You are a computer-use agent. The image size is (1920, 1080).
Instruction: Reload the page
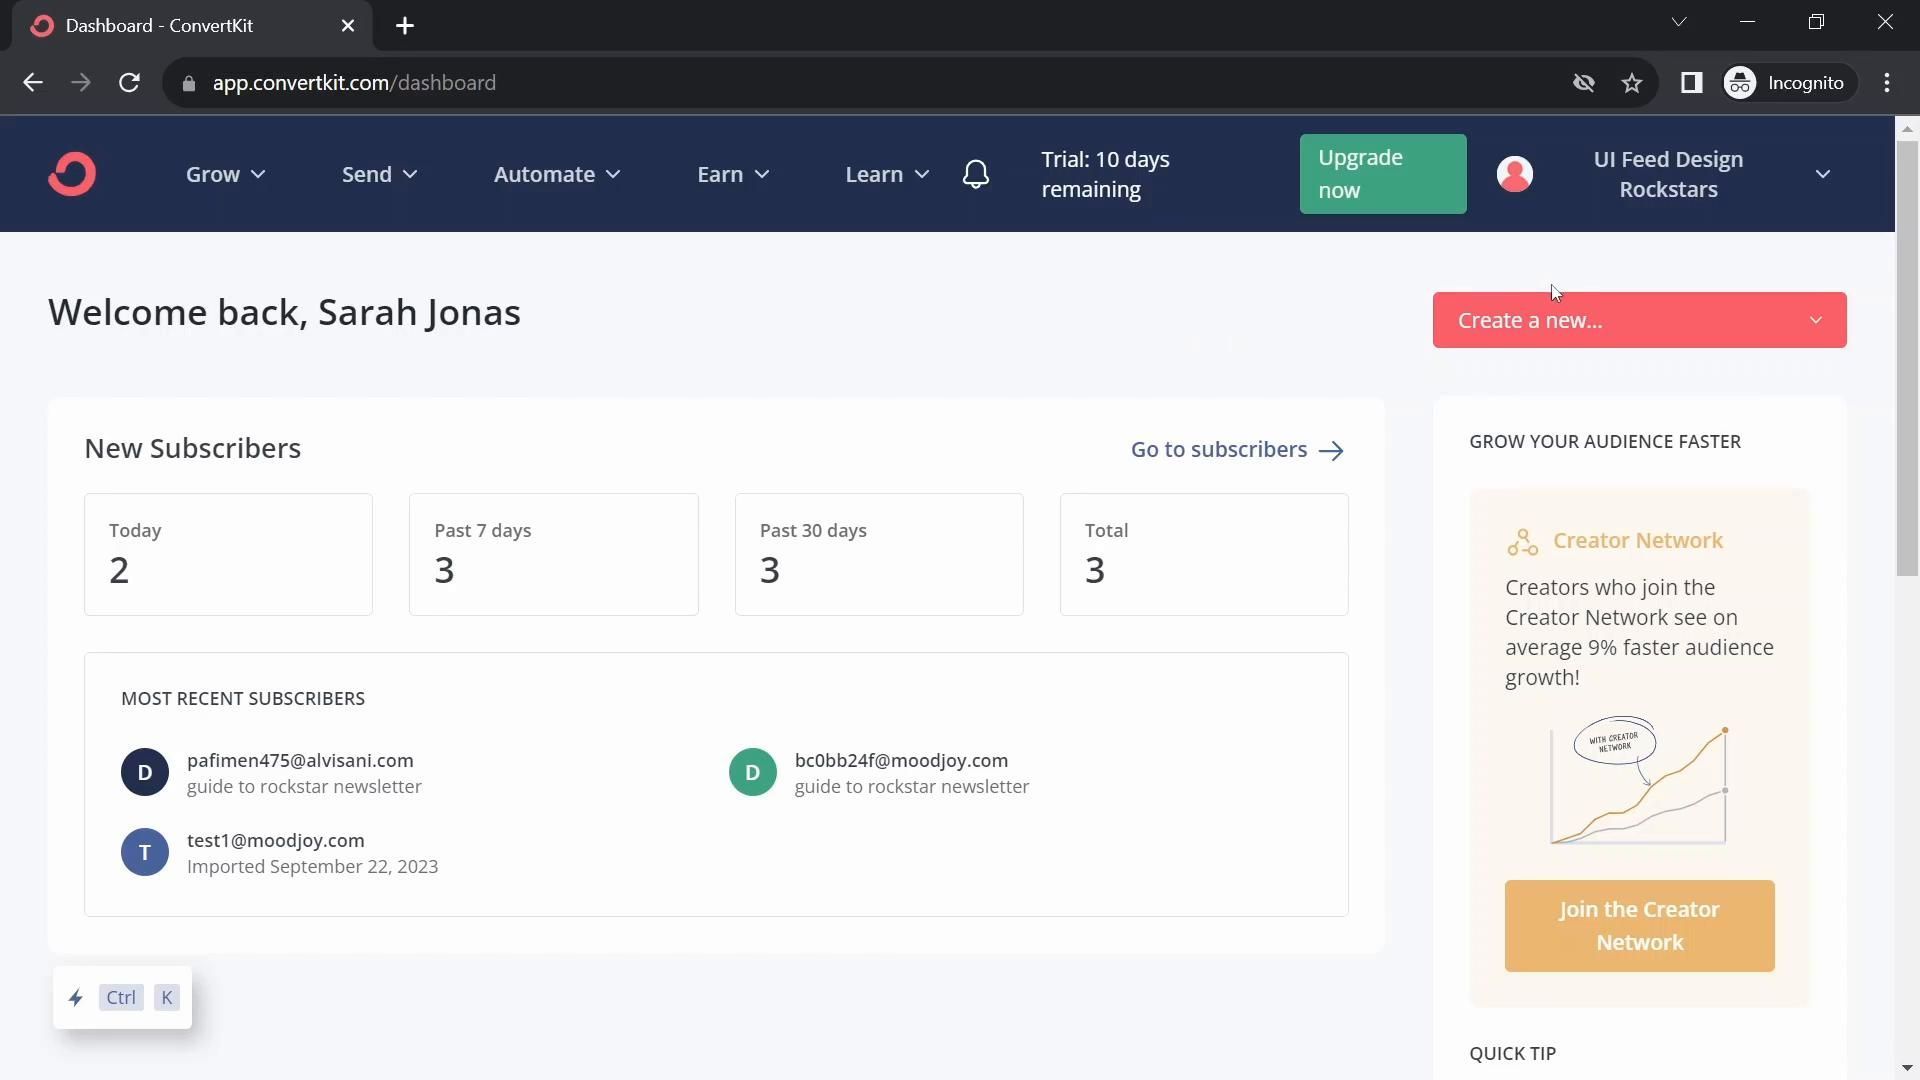tap(129, 83)
